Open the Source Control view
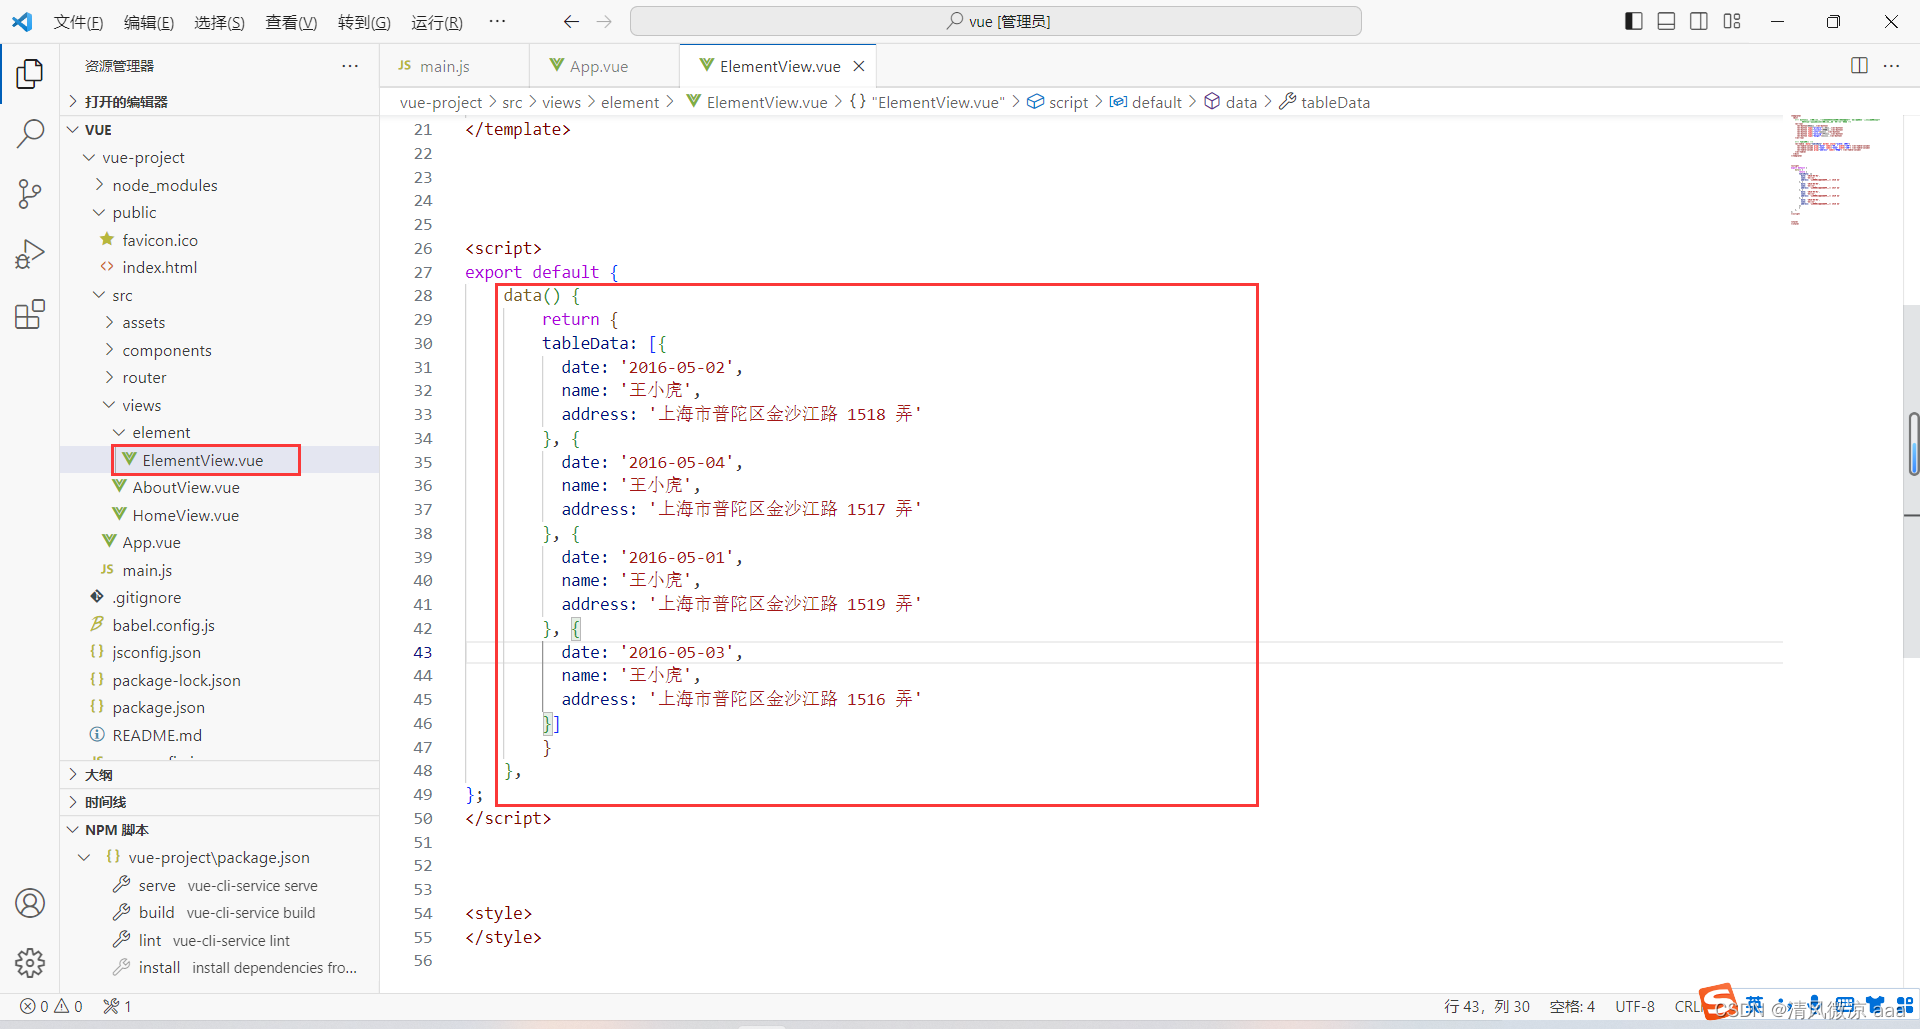This screenshot has width=1920, height=1029. [x=30, y=194]
